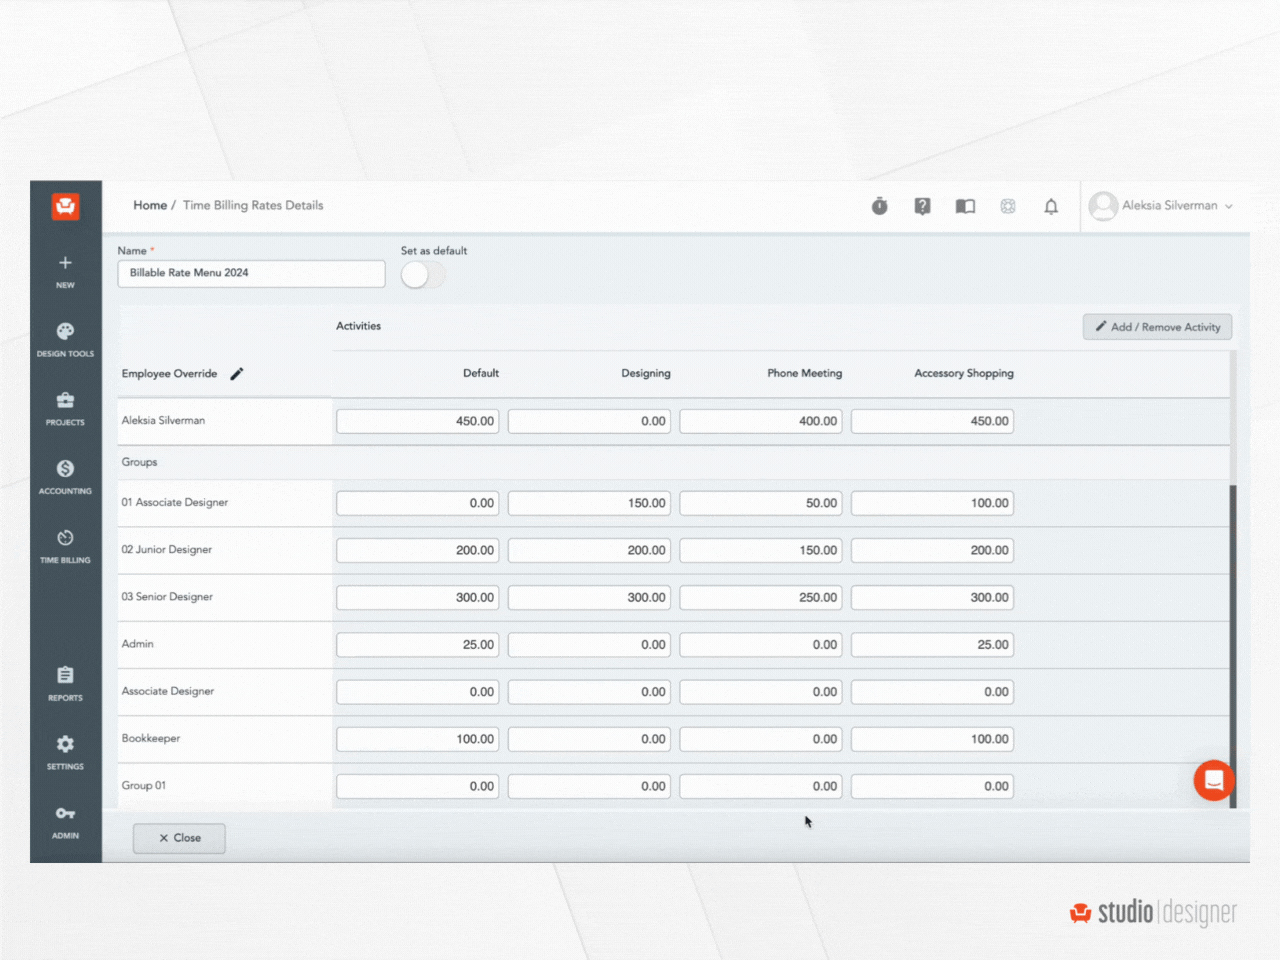Click the rates table vertical scrollbar

[1233, 640]
